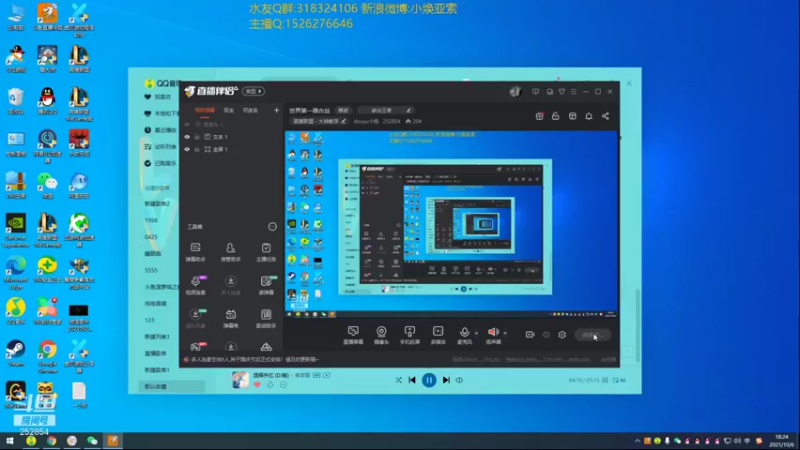
Task: Select the Google Chrome desktop icon
Action: tap(47, 356)
